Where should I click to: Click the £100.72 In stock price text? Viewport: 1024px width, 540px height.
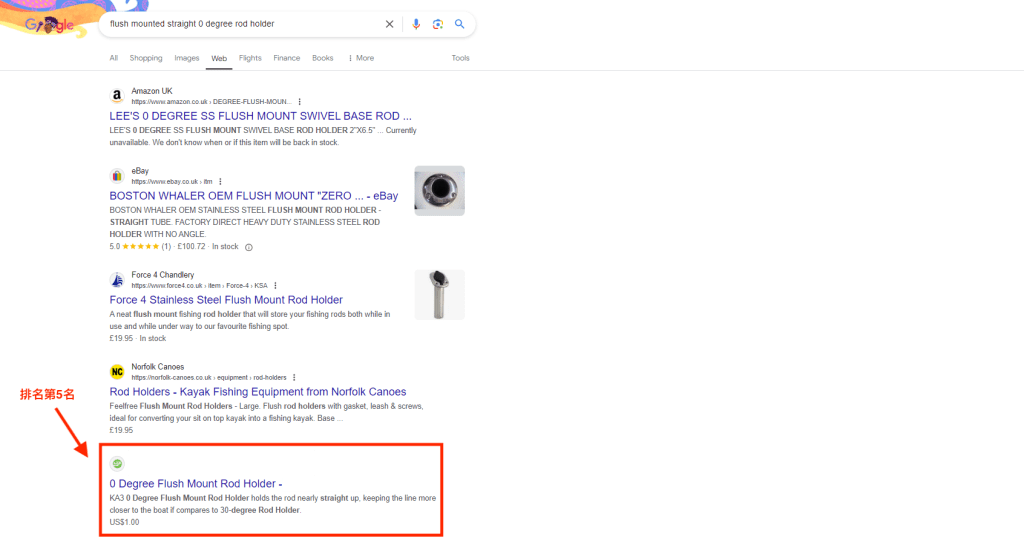coord(208,247)
